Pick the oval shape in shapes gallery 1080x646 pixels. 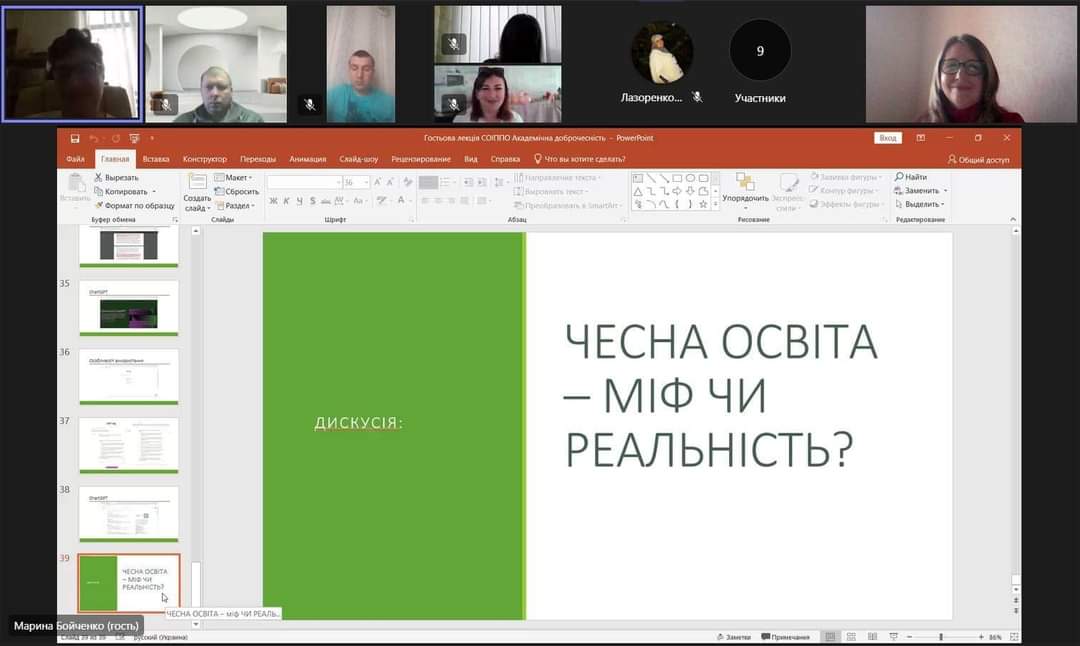click(690, 178)
